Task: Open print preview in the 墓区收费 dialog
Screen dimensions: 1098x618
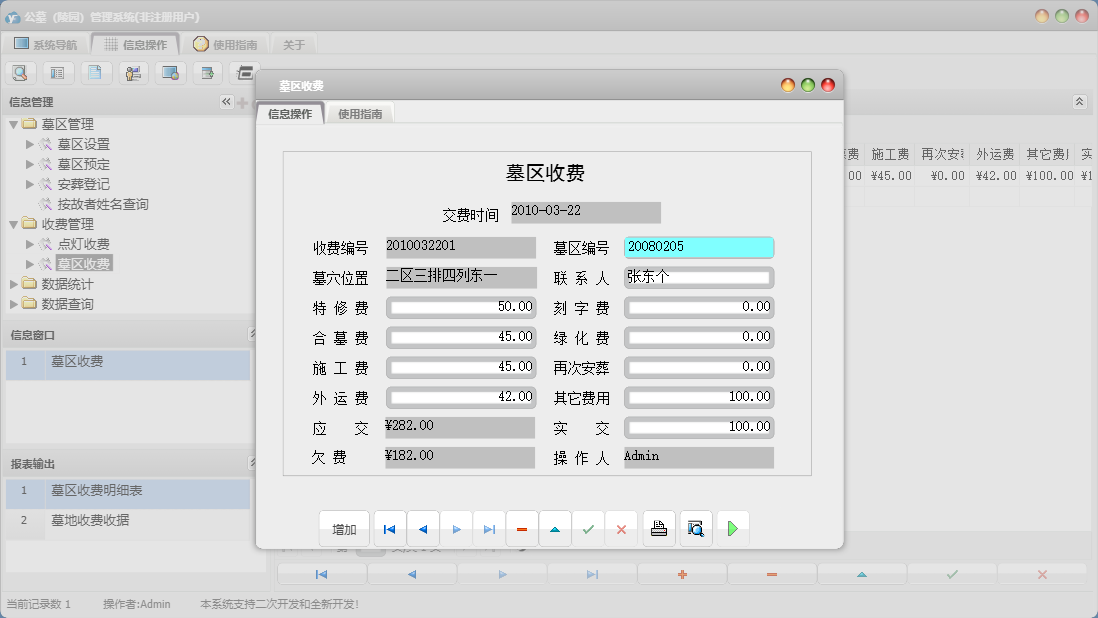Action: 694,529
